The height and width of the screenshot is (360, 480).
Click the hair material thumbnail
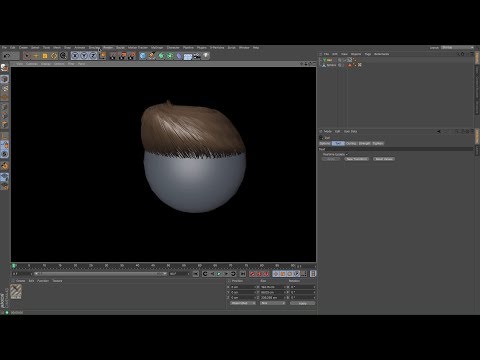16,292
